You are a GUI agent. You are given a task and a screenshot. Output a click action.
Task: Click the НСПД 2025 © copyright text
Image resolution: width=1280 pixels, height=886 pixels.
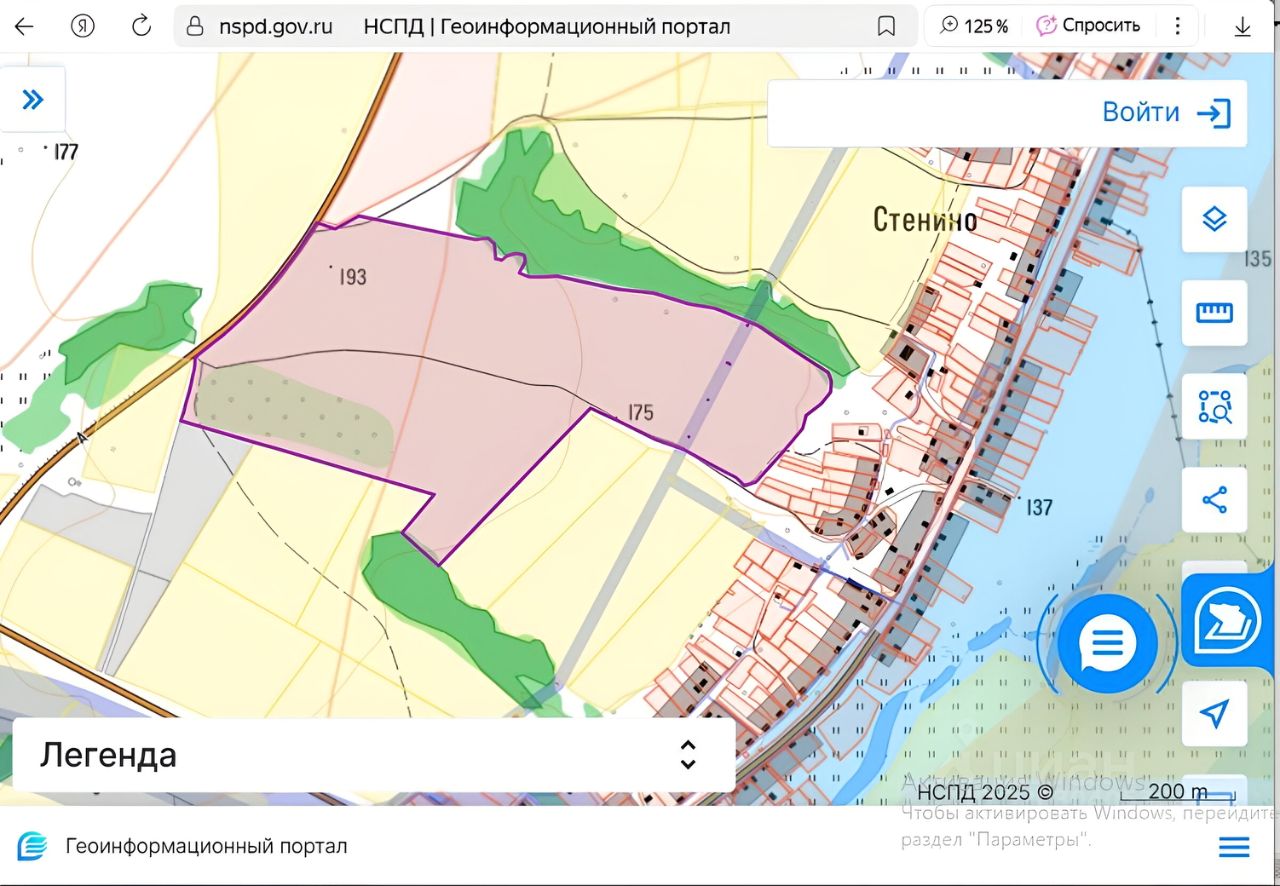pyautogui.click(x=985, y=792)
